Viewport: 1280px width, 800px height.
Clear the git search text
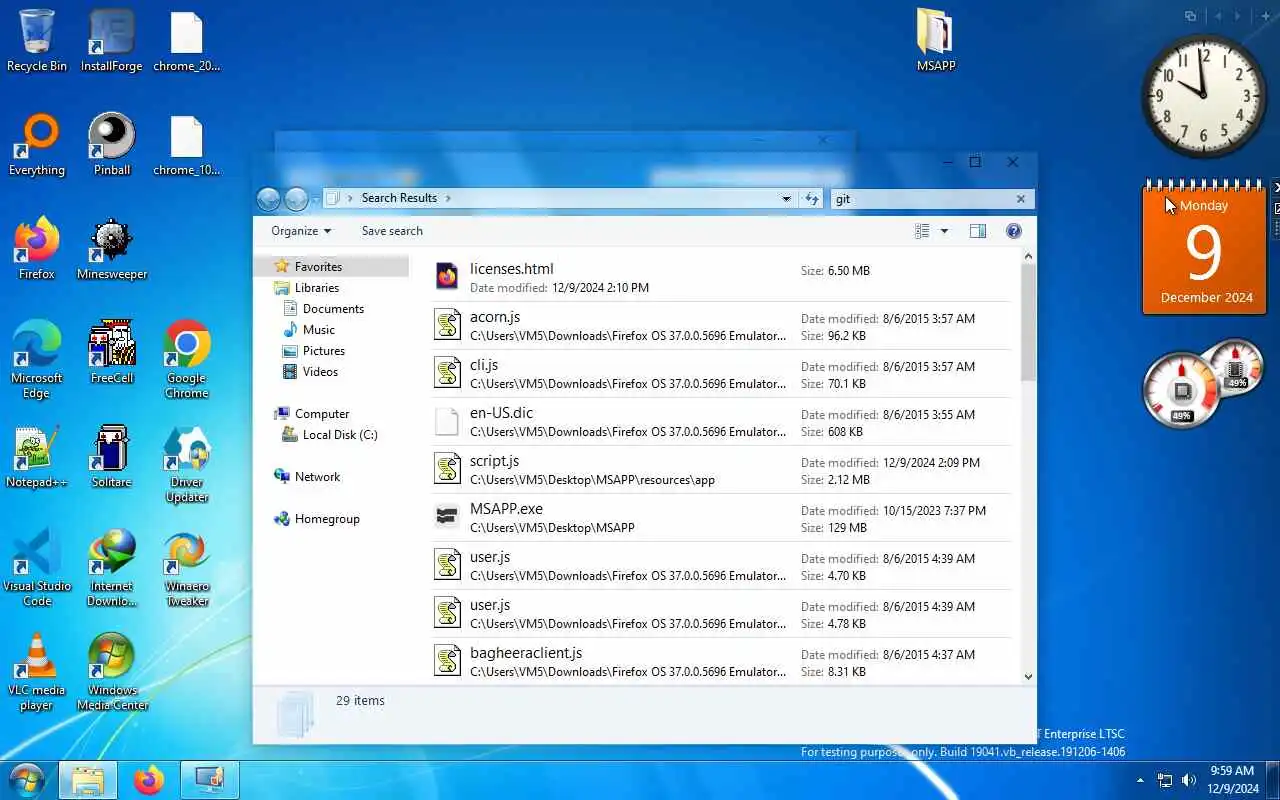(x=1021, y=199)
